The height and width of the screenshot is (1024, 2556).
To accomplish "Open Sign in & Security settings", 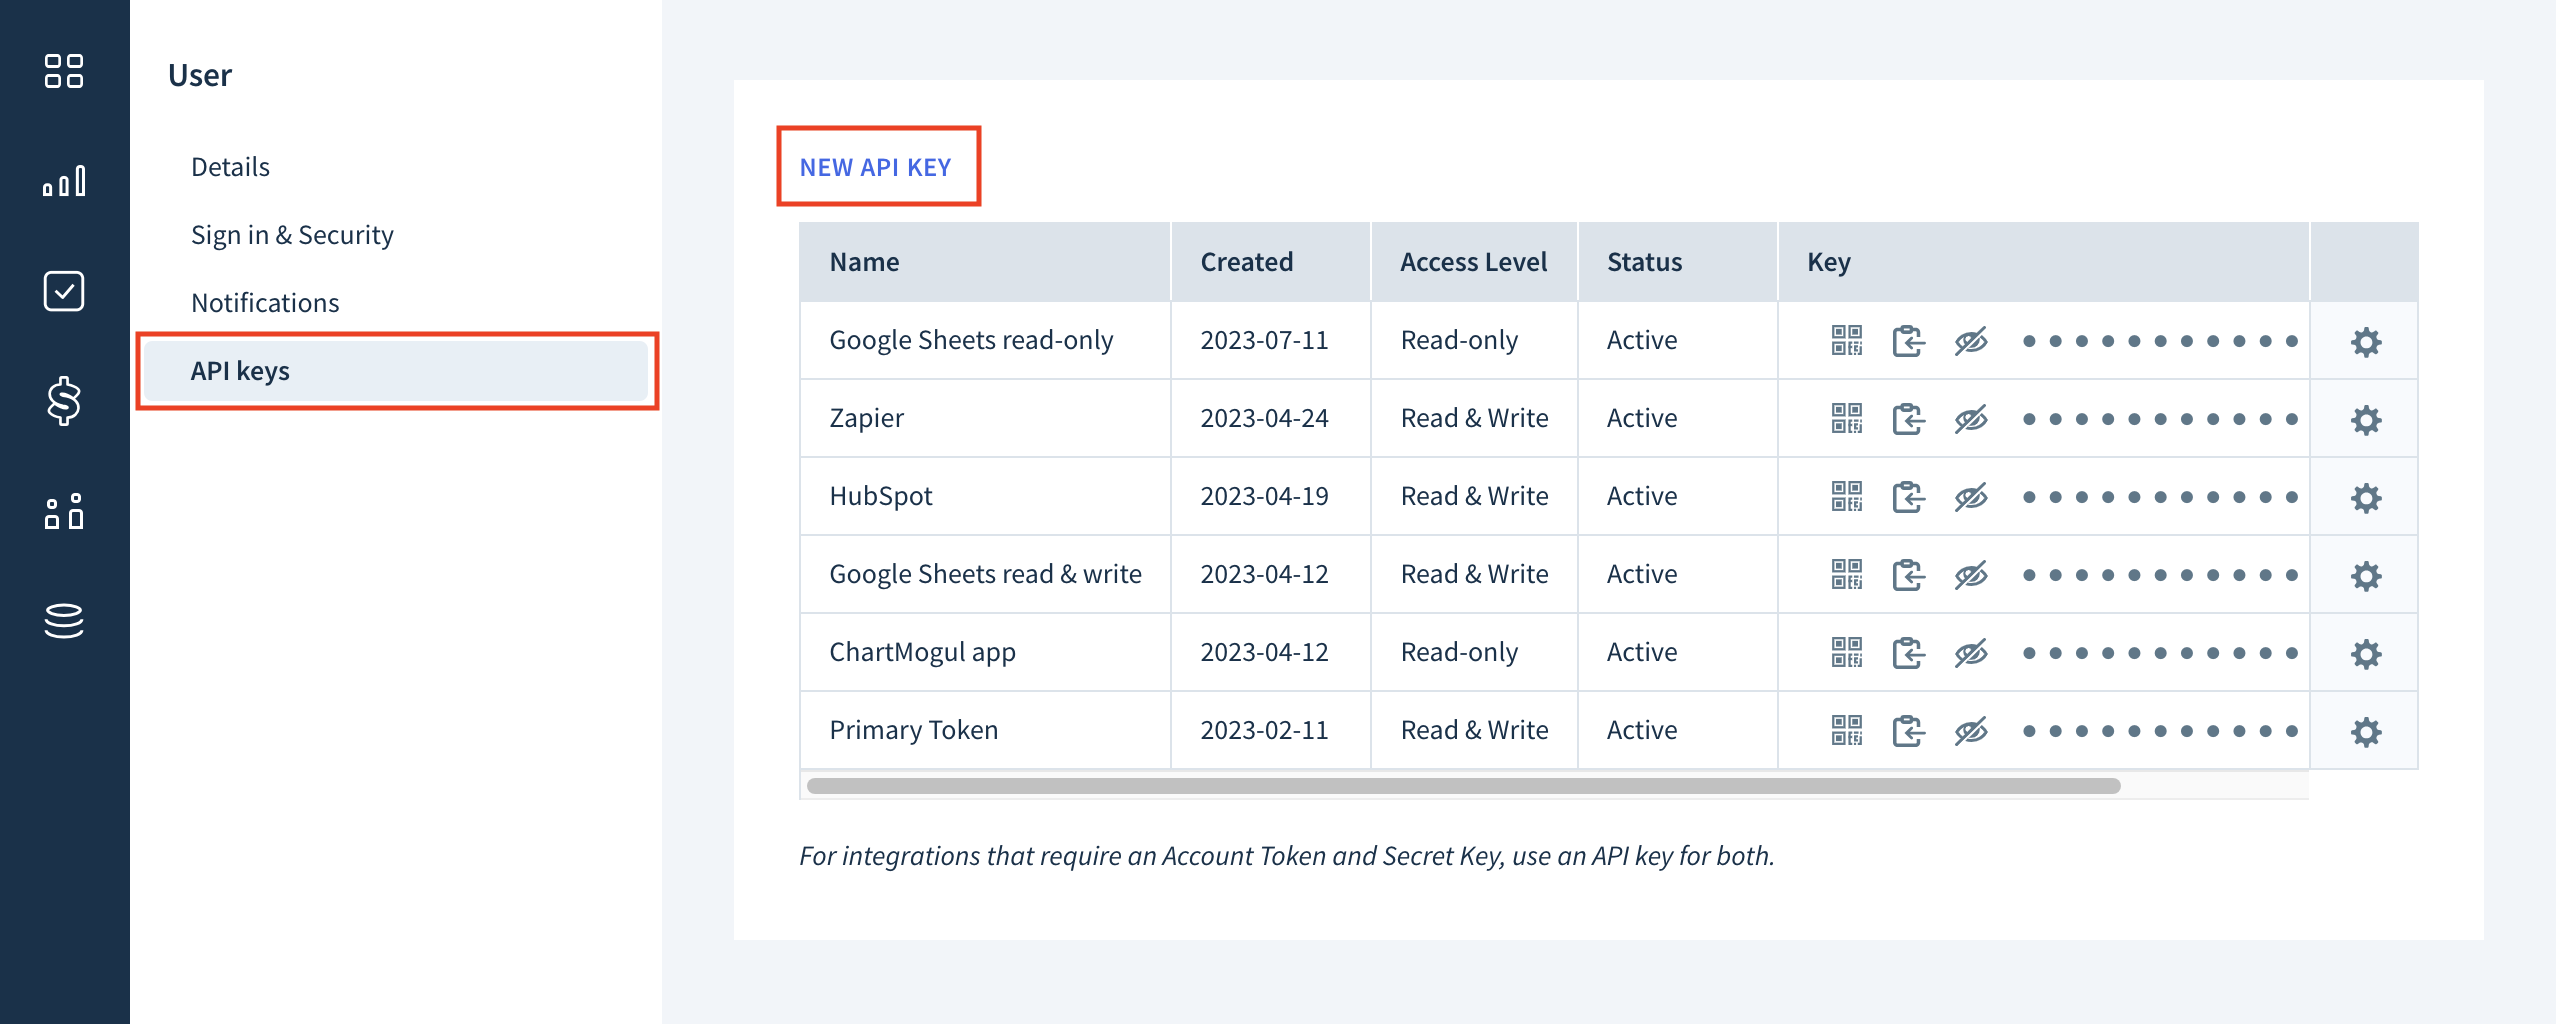I will 292,235.
